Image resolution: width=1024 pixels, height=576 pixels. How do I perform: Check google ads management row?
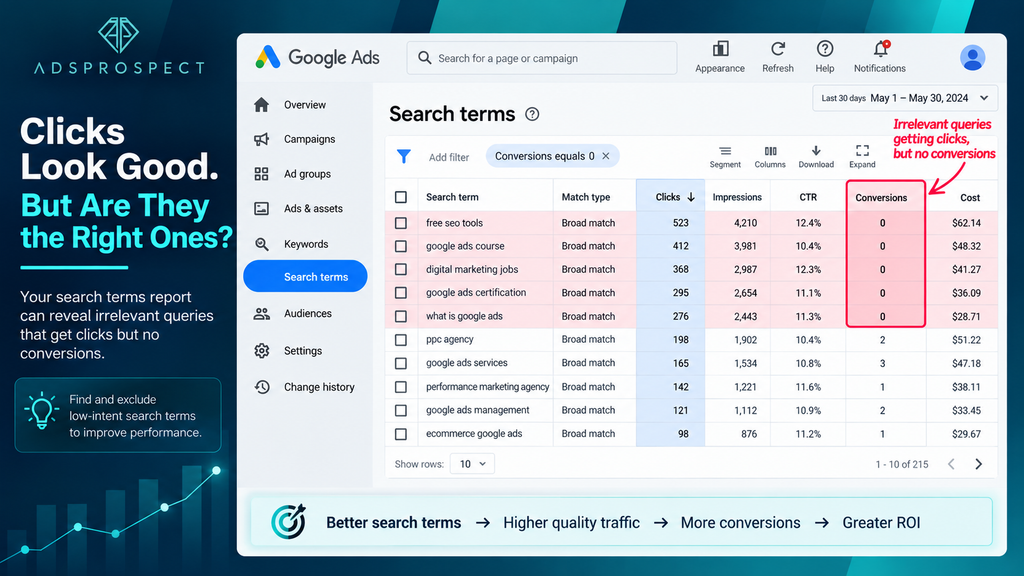coord(401,411)
